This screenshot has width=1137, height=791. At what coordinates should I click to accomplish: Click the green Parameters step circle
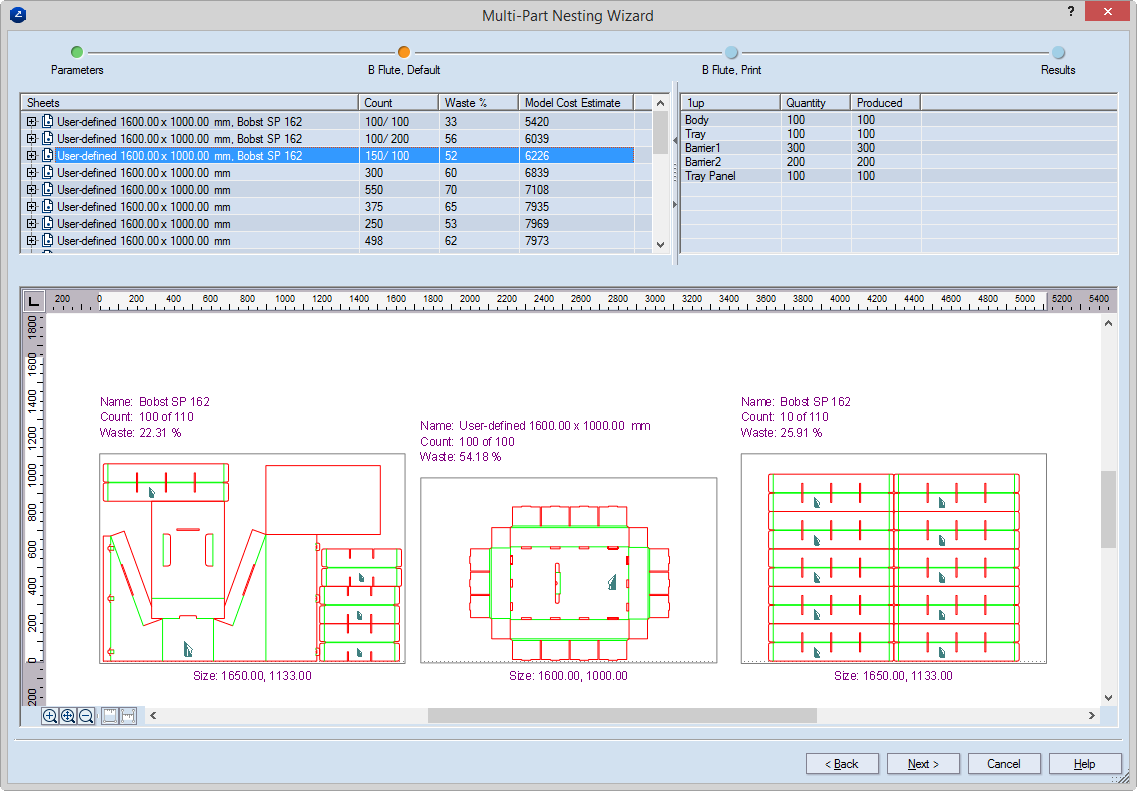[x=77, y=52]
